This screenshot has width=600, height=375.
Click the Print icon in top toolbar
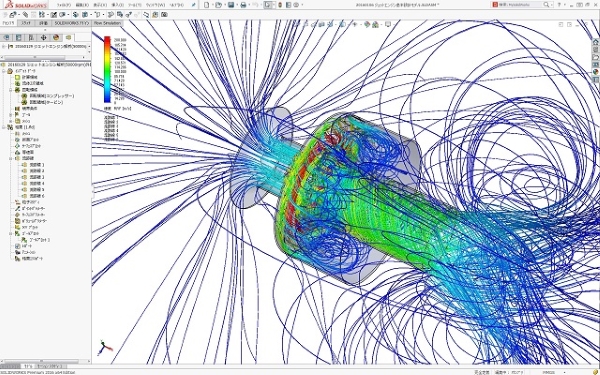(x=243, y=5)
